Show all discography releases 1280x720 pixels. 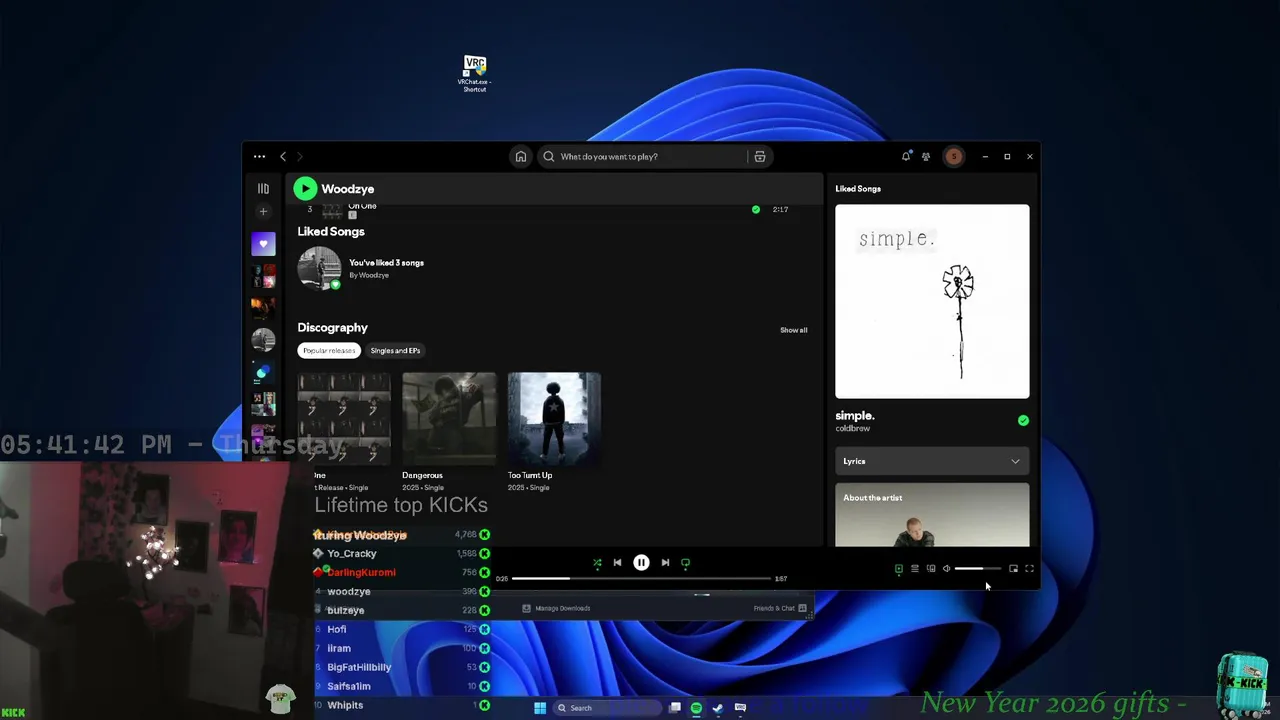[793, 330]
